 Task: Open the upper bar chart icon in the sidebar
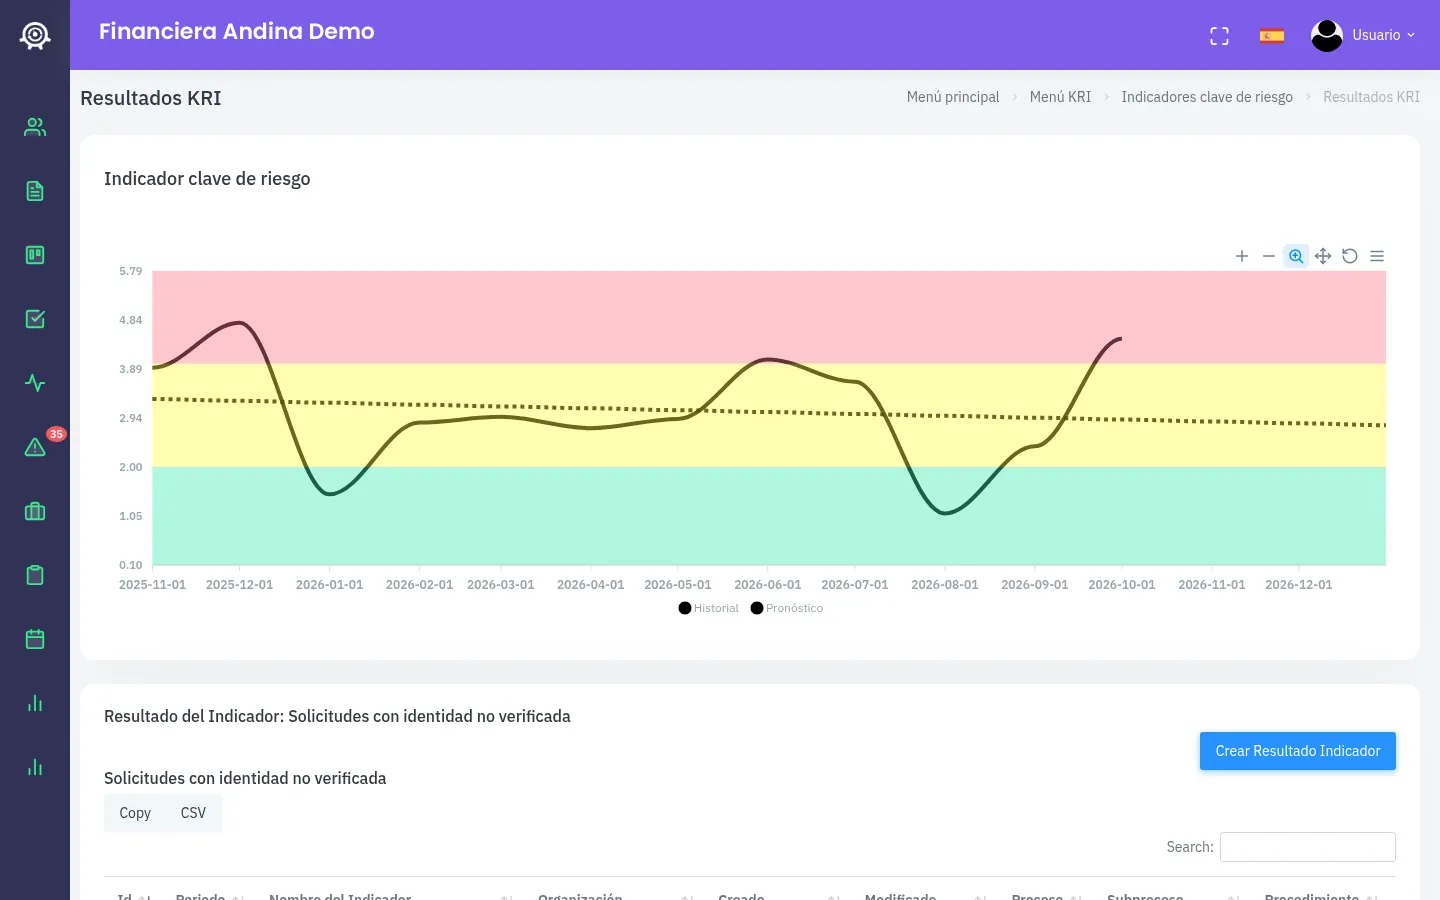pyautogui.click(x=35, y=703)
